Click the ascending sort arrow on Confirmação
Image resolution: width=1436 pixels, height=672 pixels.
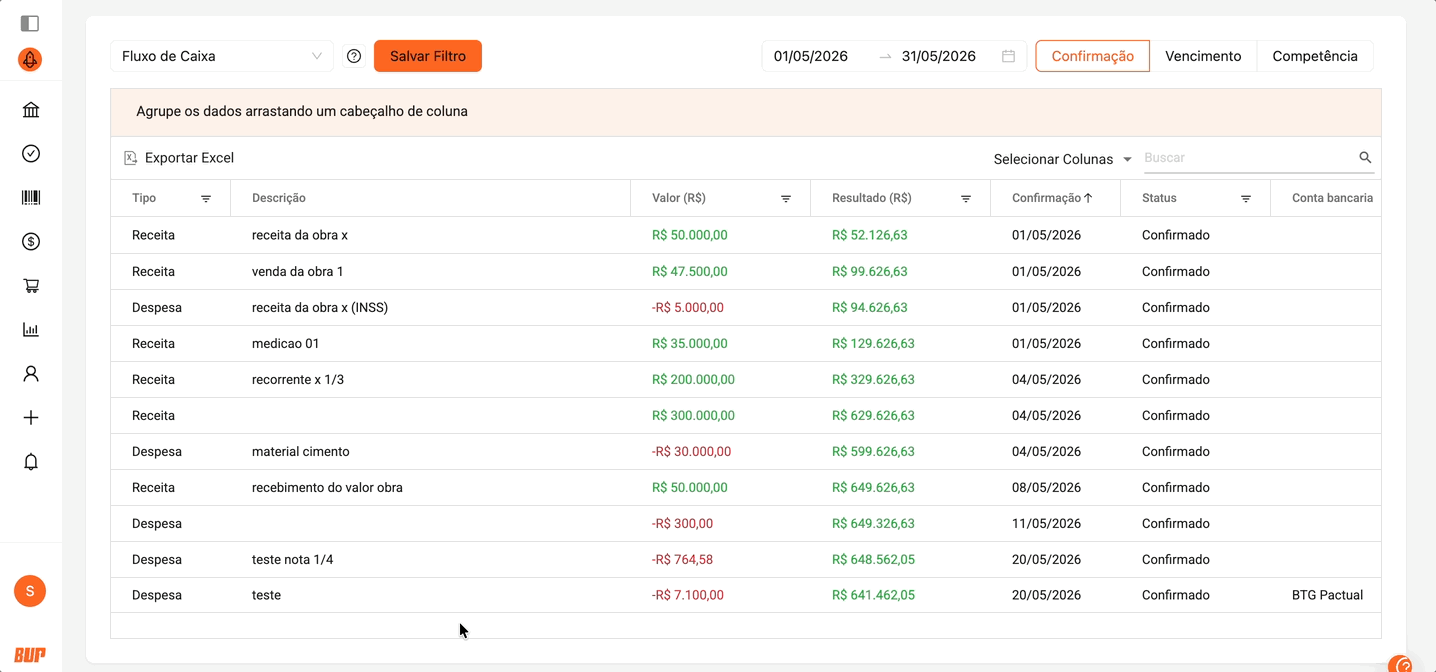pyautogui.click(x=1088, y=198)
